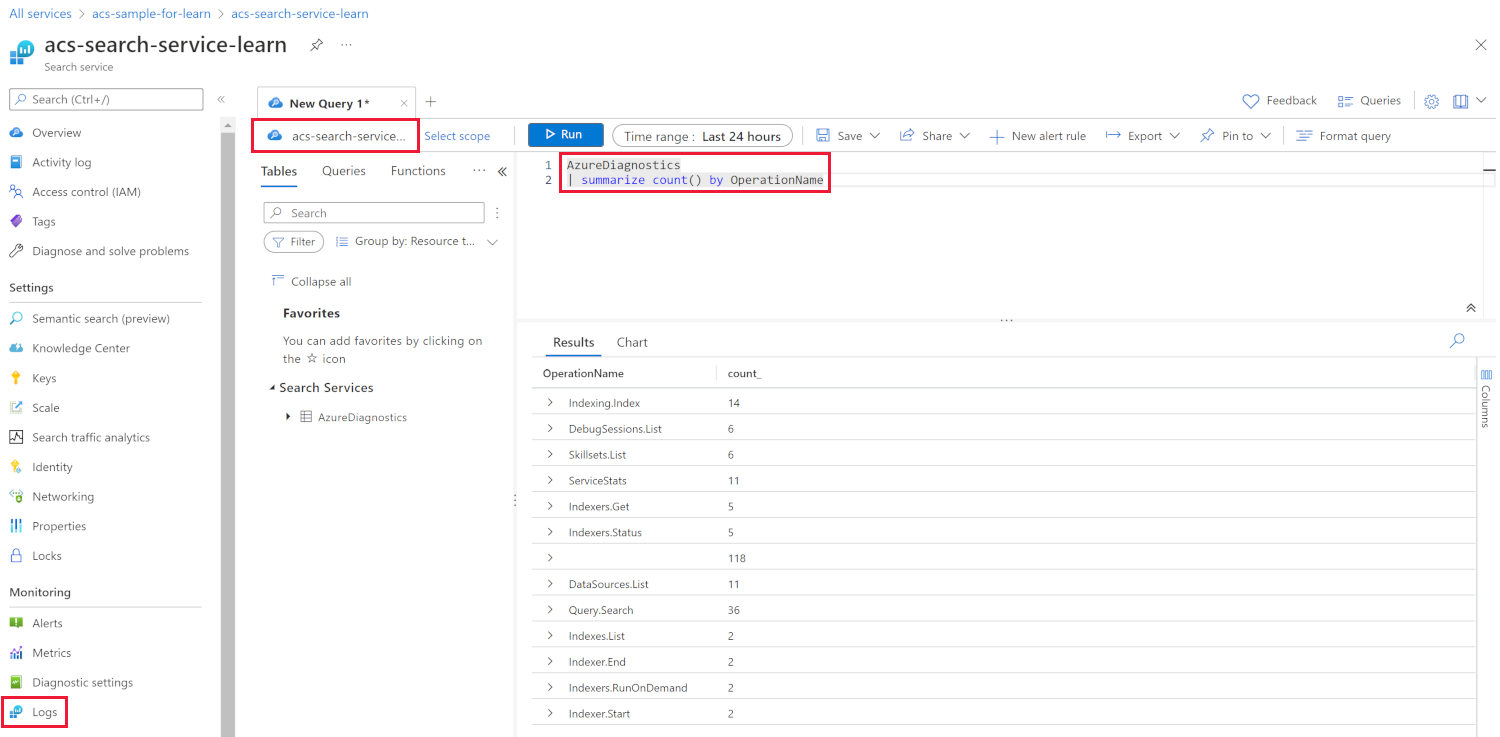Viewport: 1500px width, 737px height.
Task: Open Identity settings
Action: point(52,467)
